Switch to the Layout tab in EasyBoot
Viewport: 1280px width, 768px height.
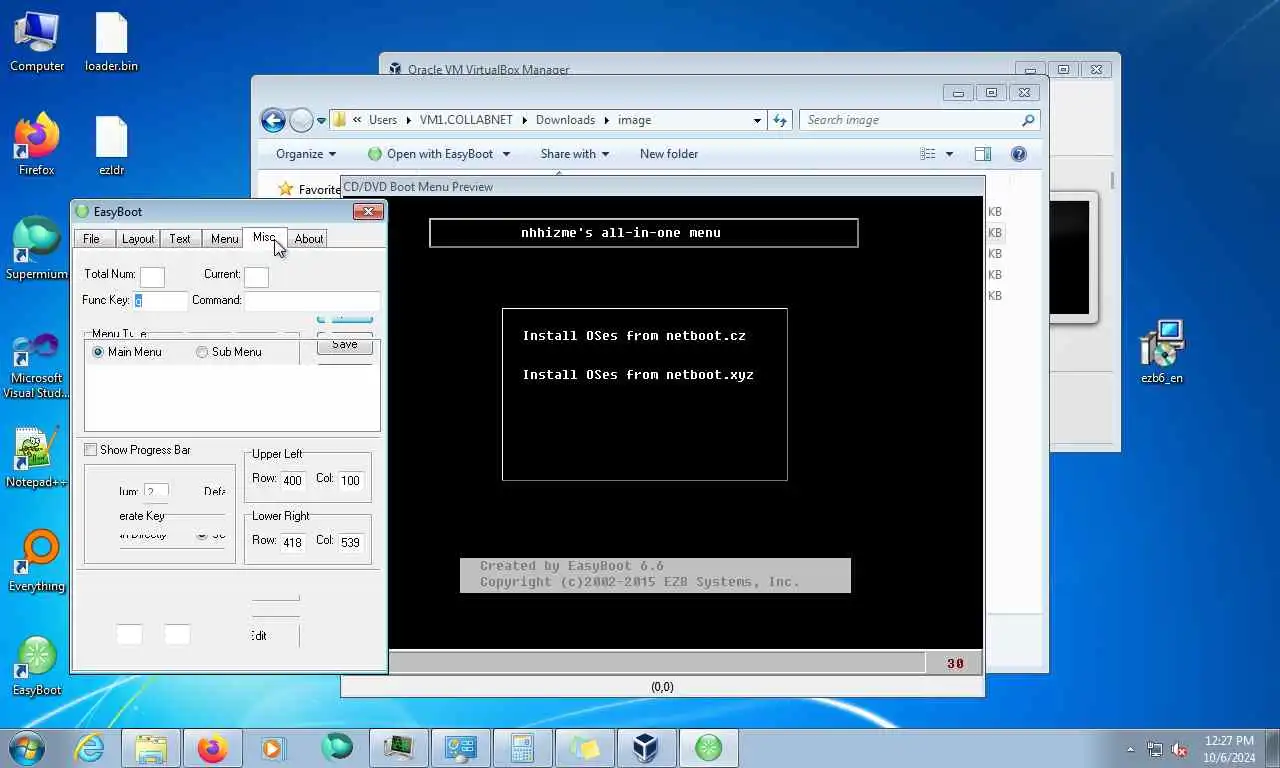(138, 239)
